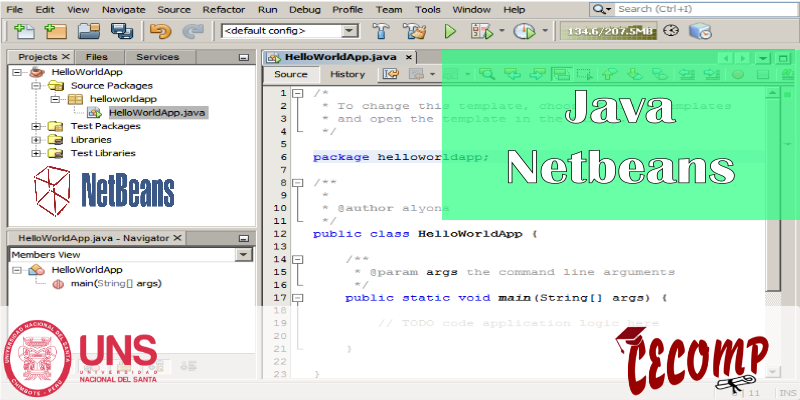Click Find Previous Occurrence icon
Screen dimensions: 800x400
pos(512,74)
